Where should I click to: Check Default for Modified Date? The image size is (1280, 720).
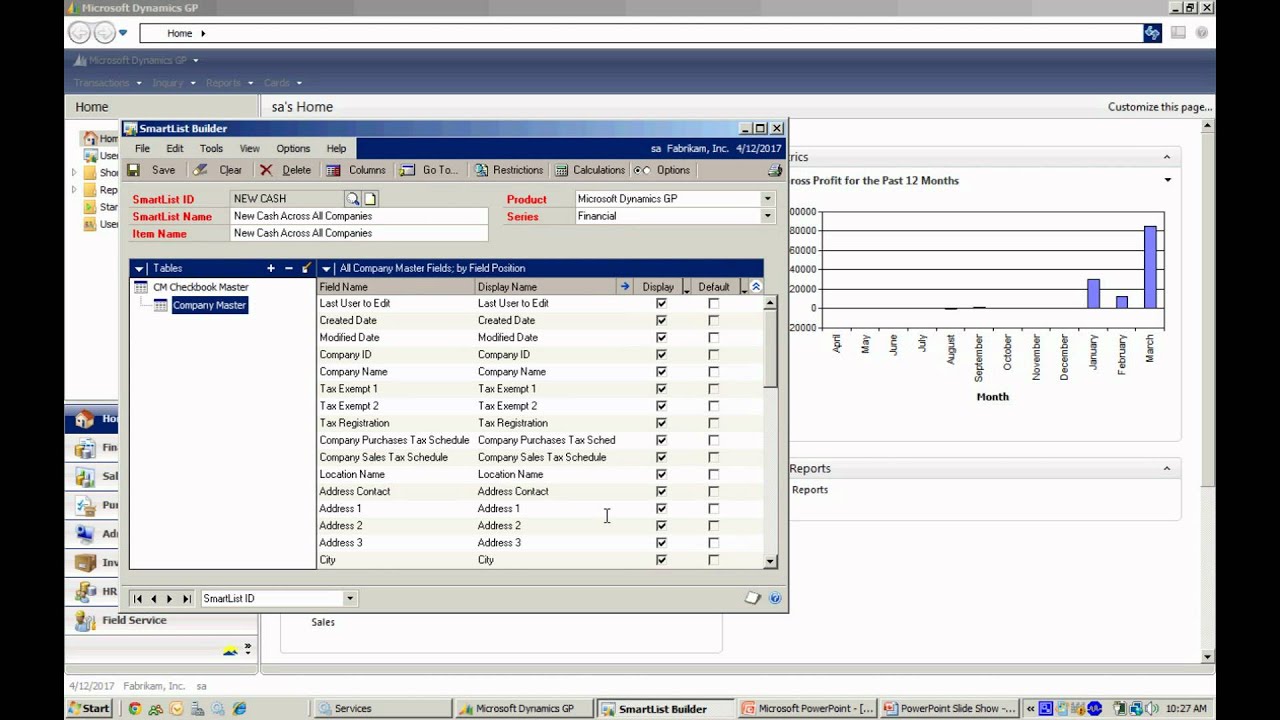(713, 337)
